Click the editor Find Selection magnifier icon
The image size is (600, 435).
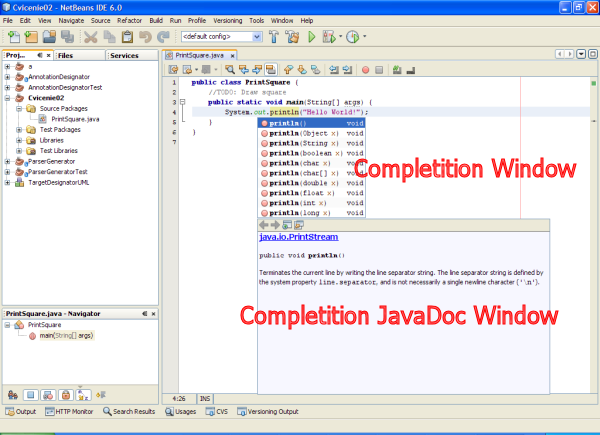click(230, 70)
